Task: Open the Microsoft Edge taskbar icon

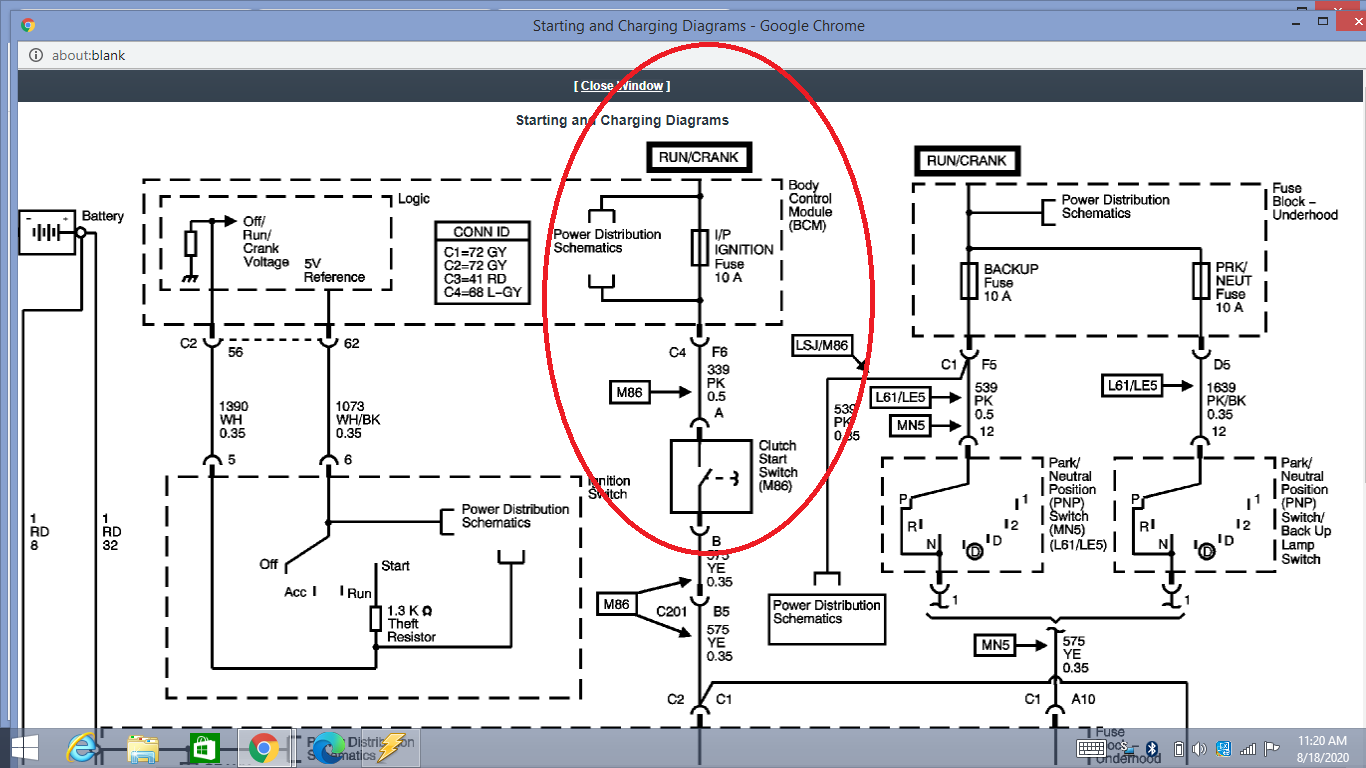Action: [x=329, y=747]
